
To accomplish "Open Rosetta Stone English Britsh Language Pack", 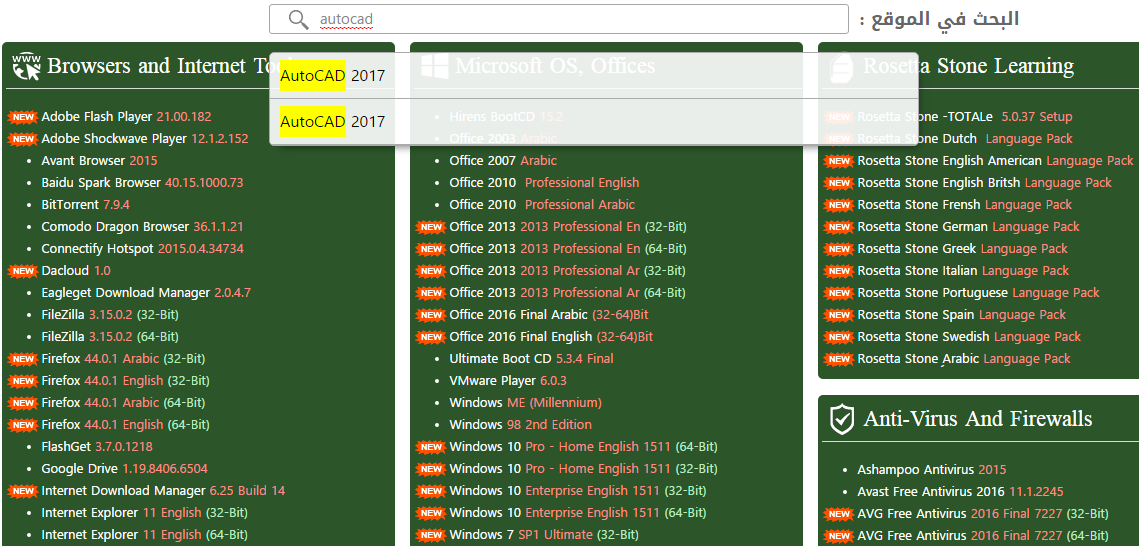I will [985, 182].
